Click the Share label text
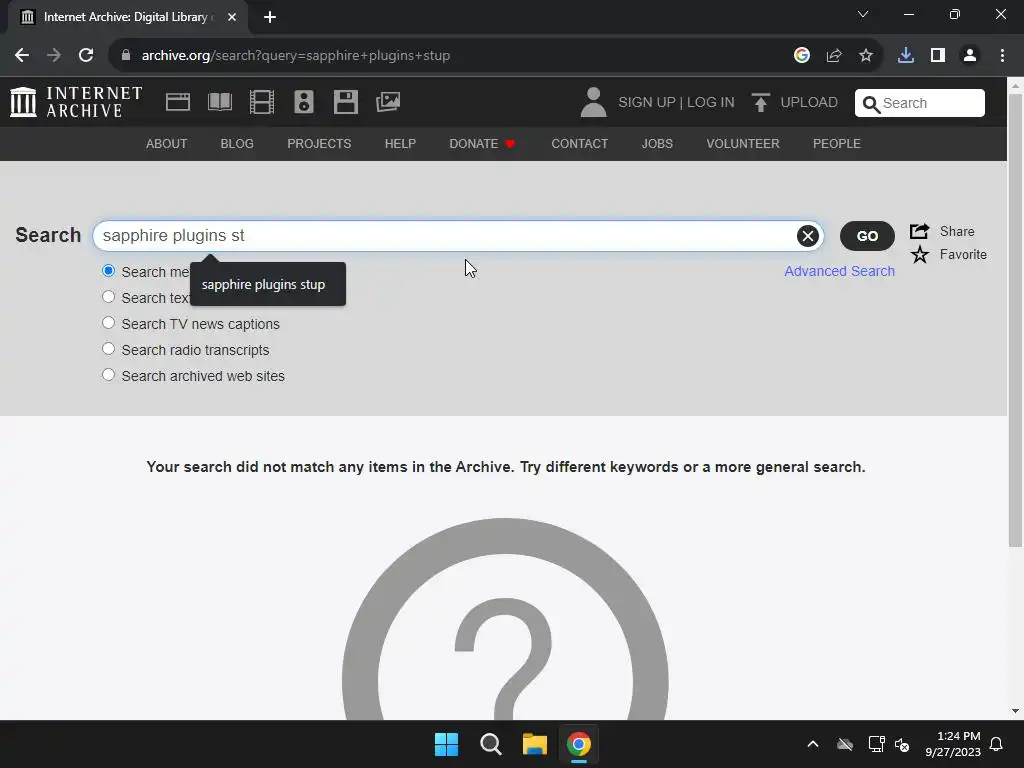The height and width of the screenshot is (768, 1024). click(x=957, y=231)
